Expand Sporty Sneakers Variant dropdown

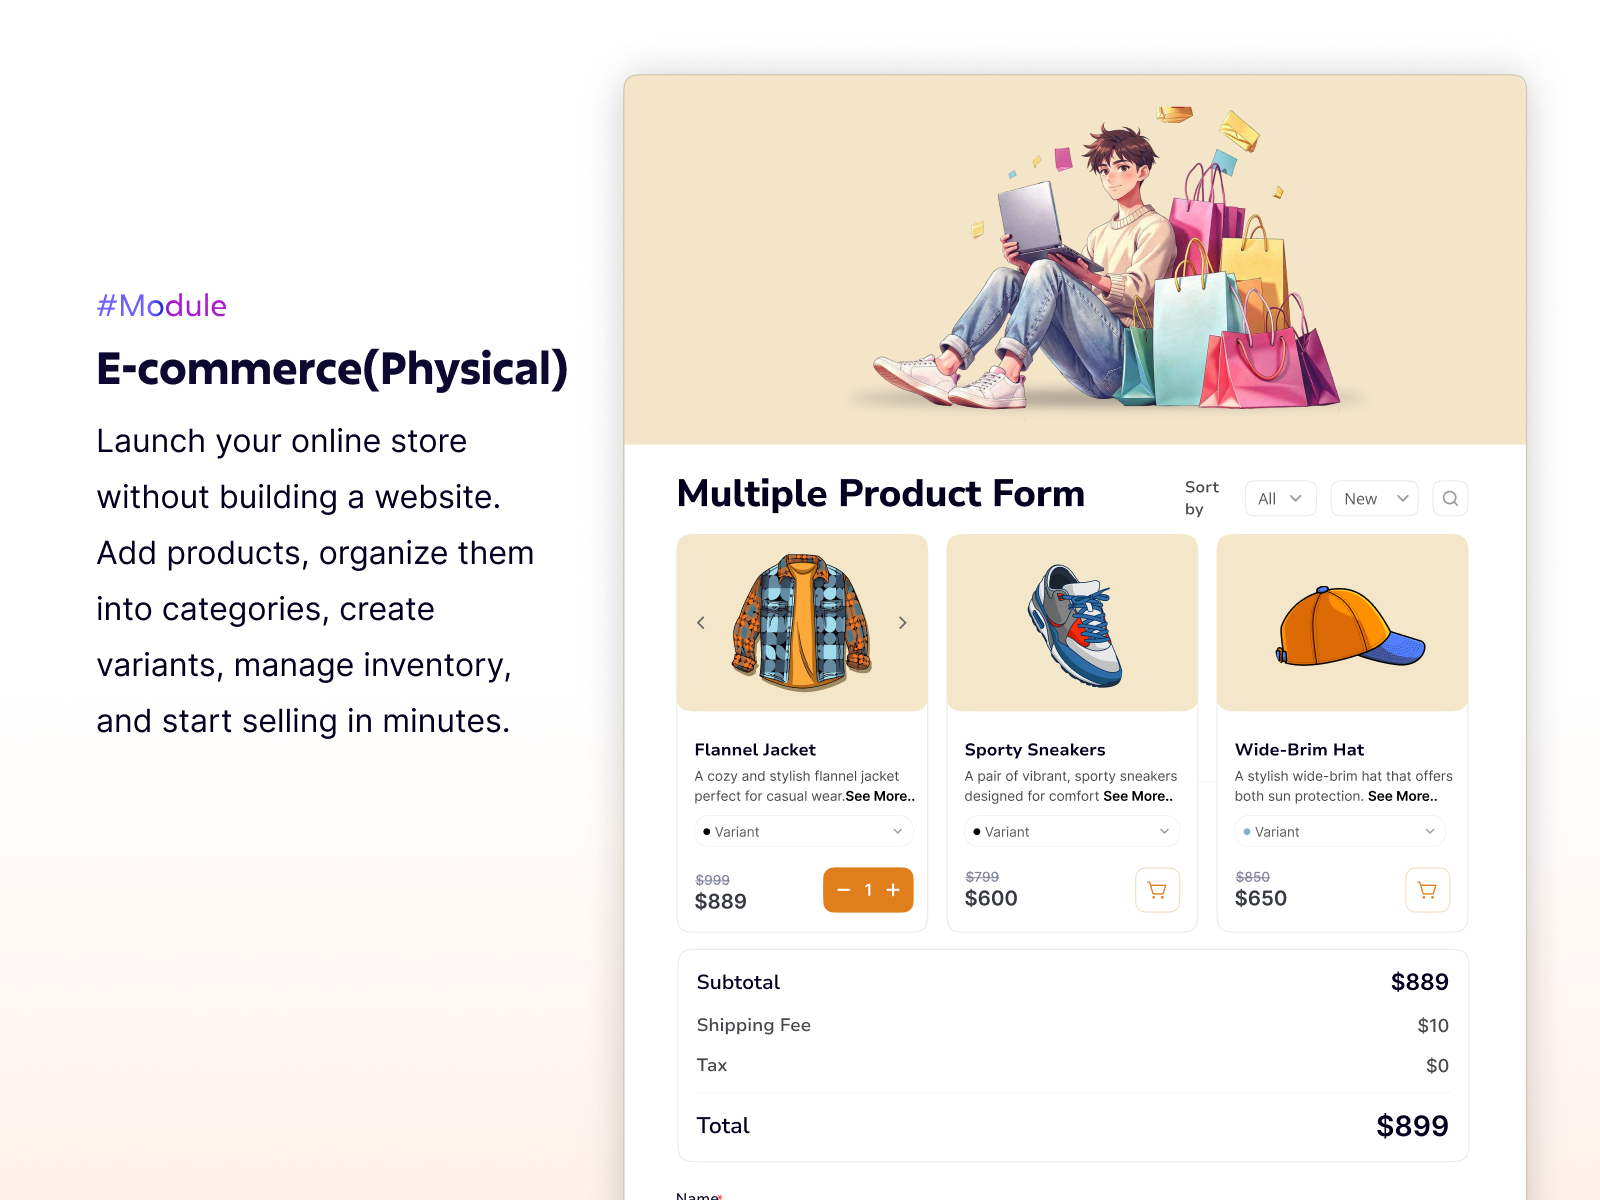coord(1072,831)
